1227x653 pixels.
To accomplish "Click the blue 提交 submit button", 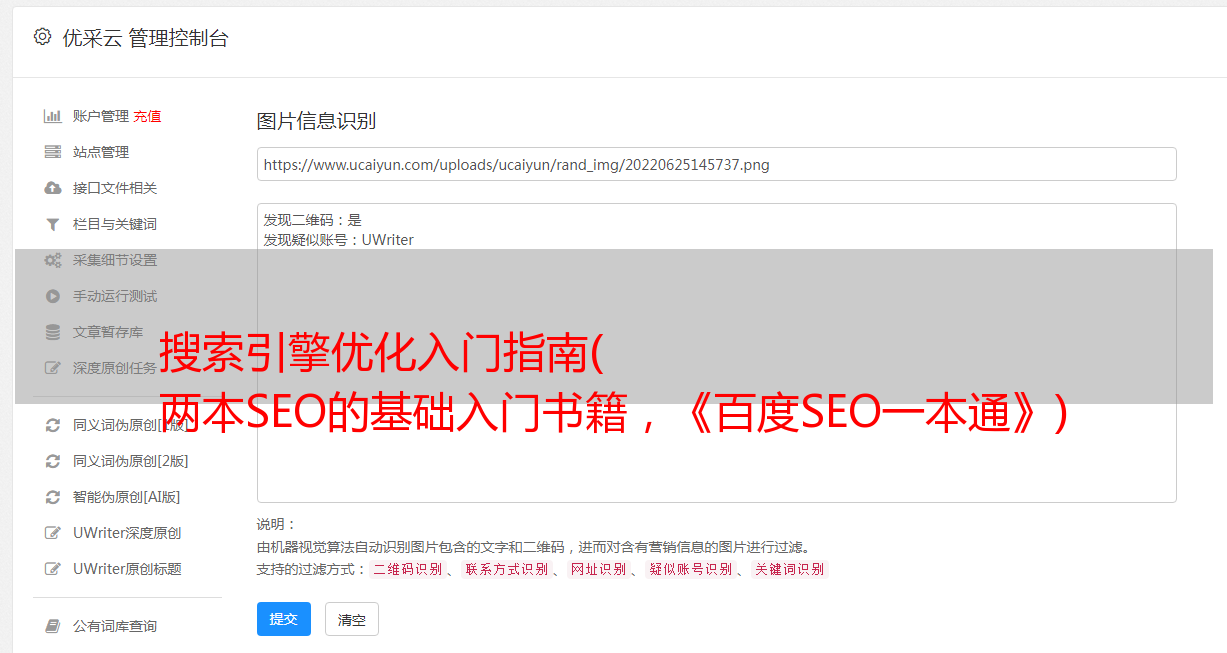I will pyautogui.click(x=284, y=619).
